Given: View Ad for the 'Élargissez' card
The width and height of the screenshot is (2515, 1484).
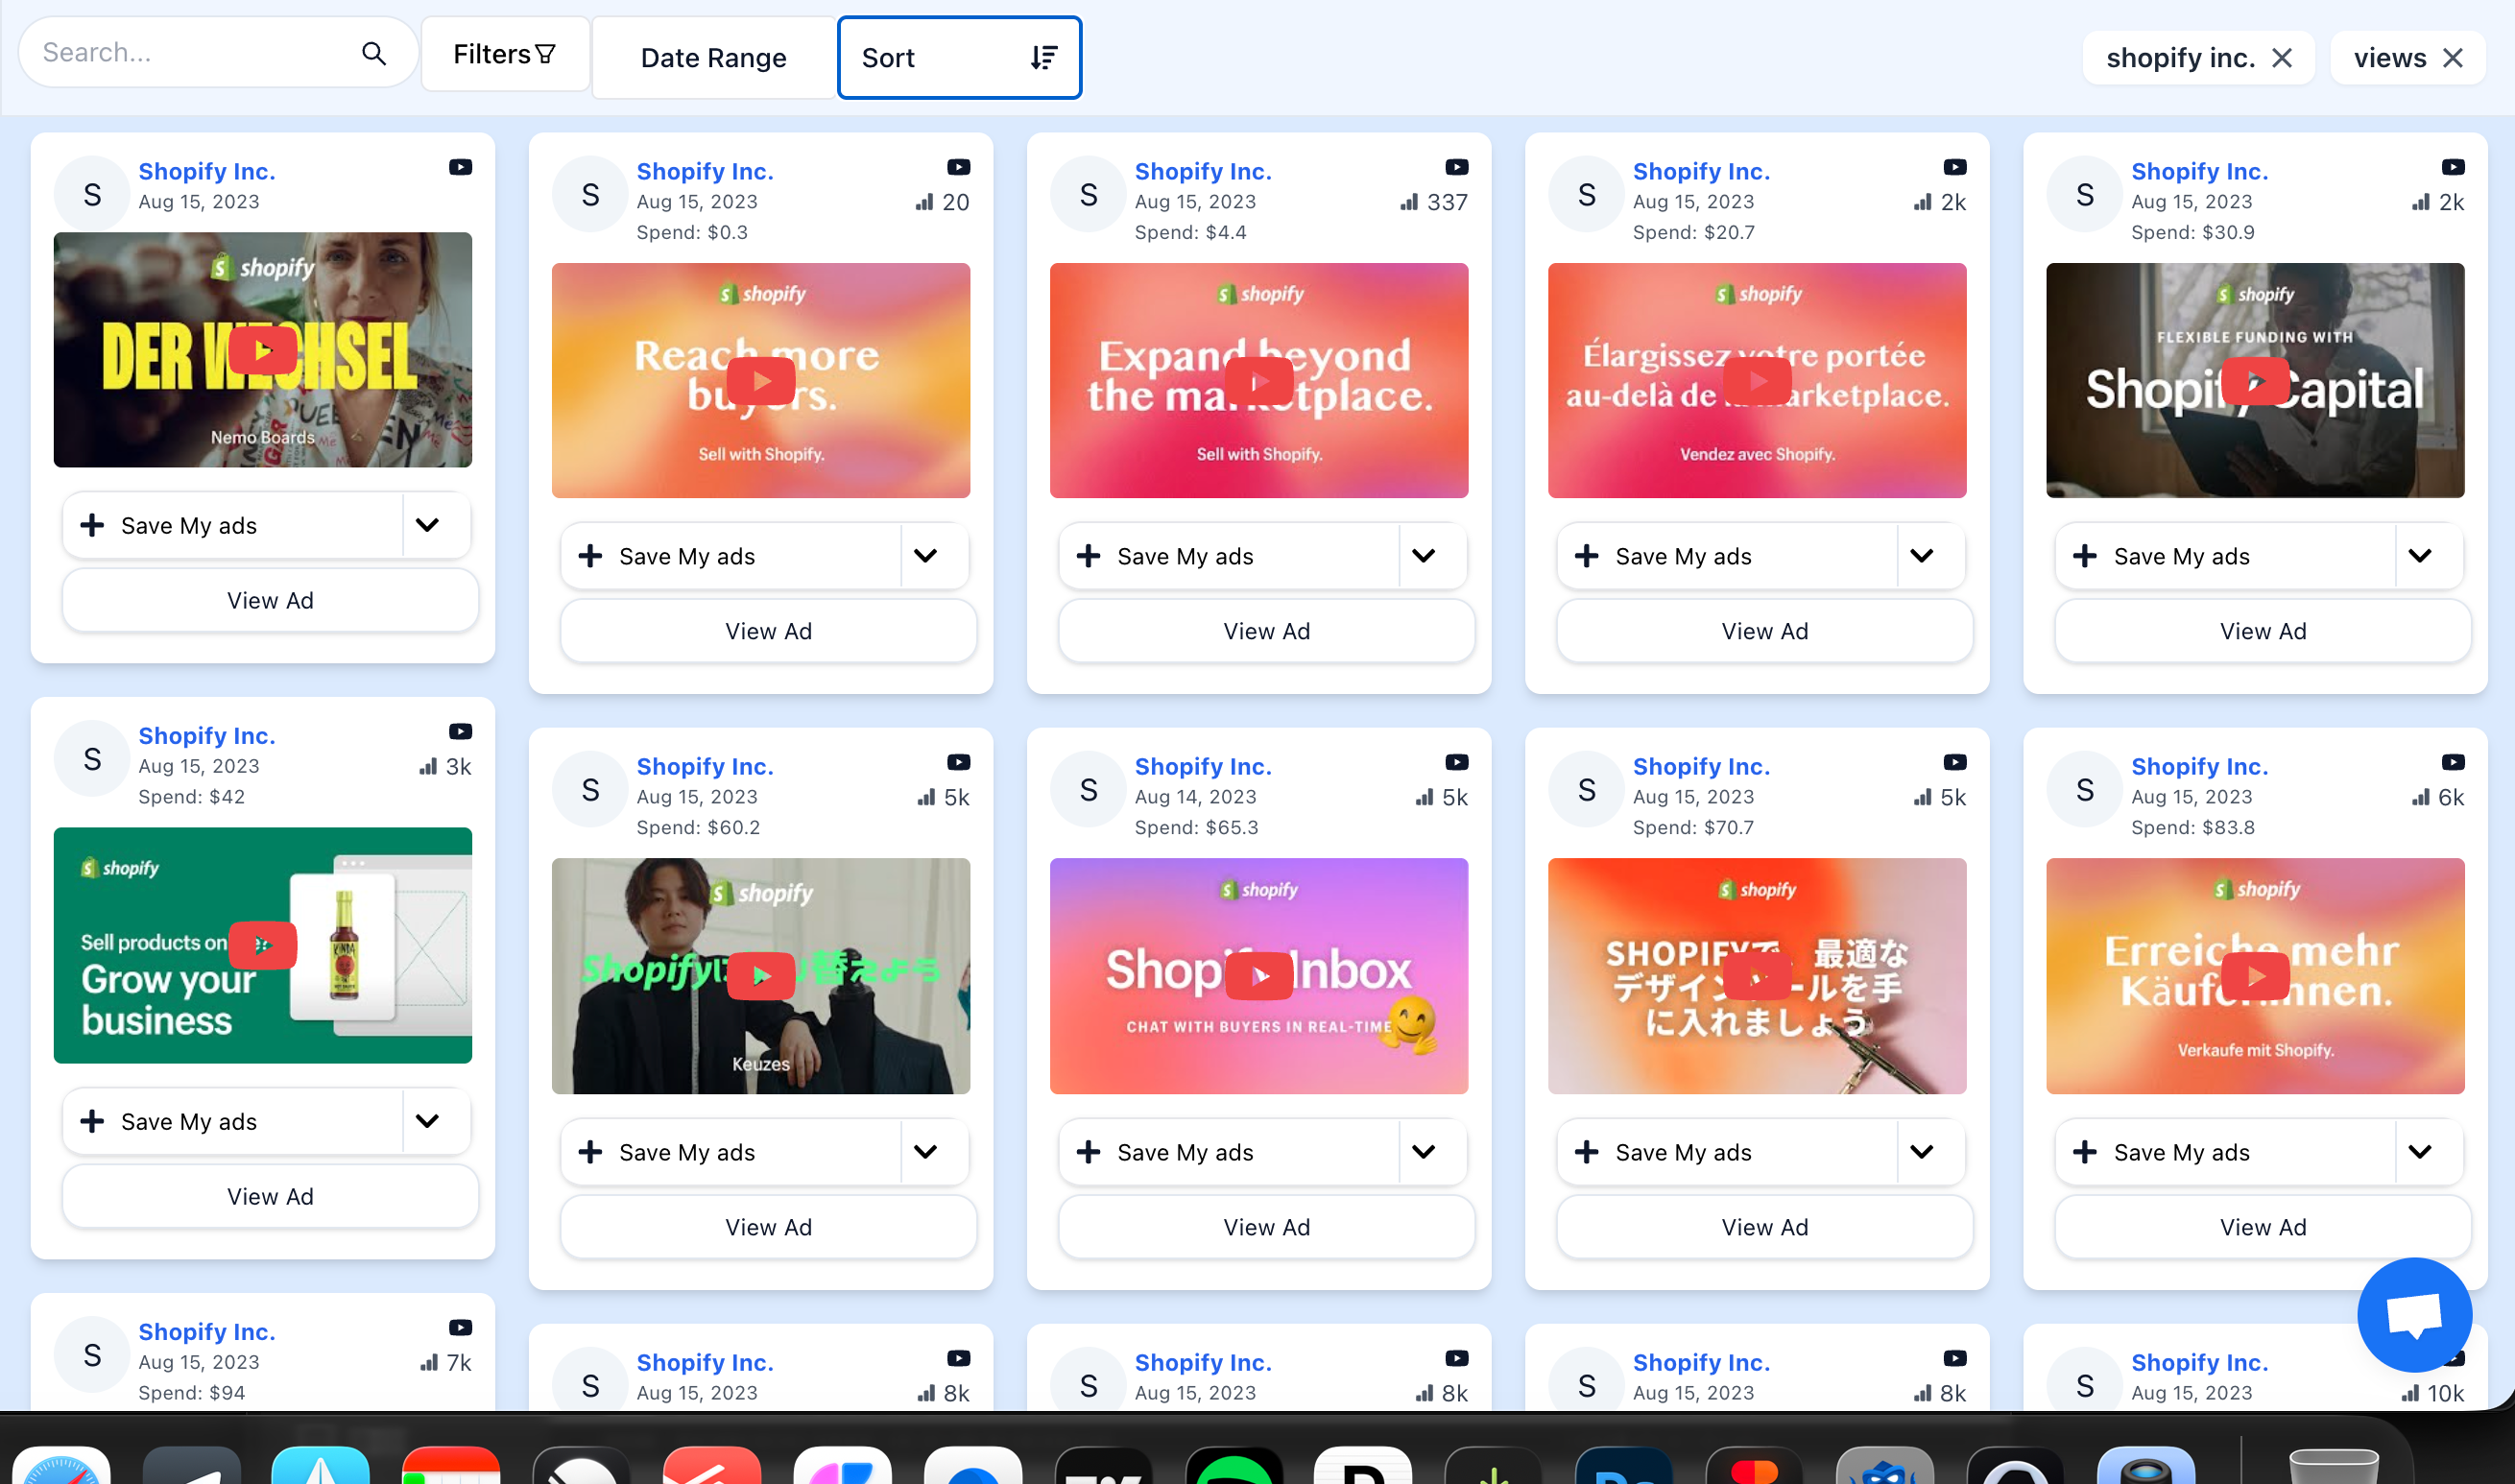Looking at the screenshot, I should 1764,631.
